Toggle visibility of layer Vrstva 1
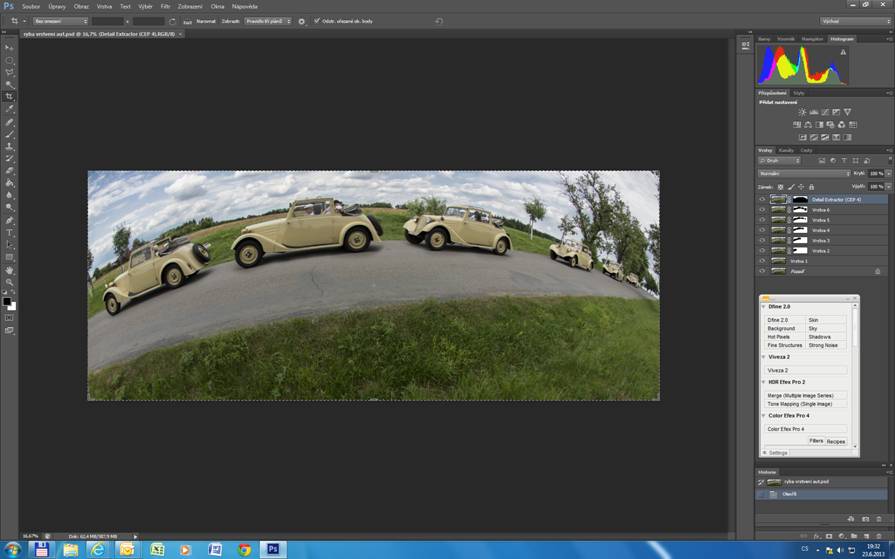The image size is (895, 559). click(x=762, y=261)
